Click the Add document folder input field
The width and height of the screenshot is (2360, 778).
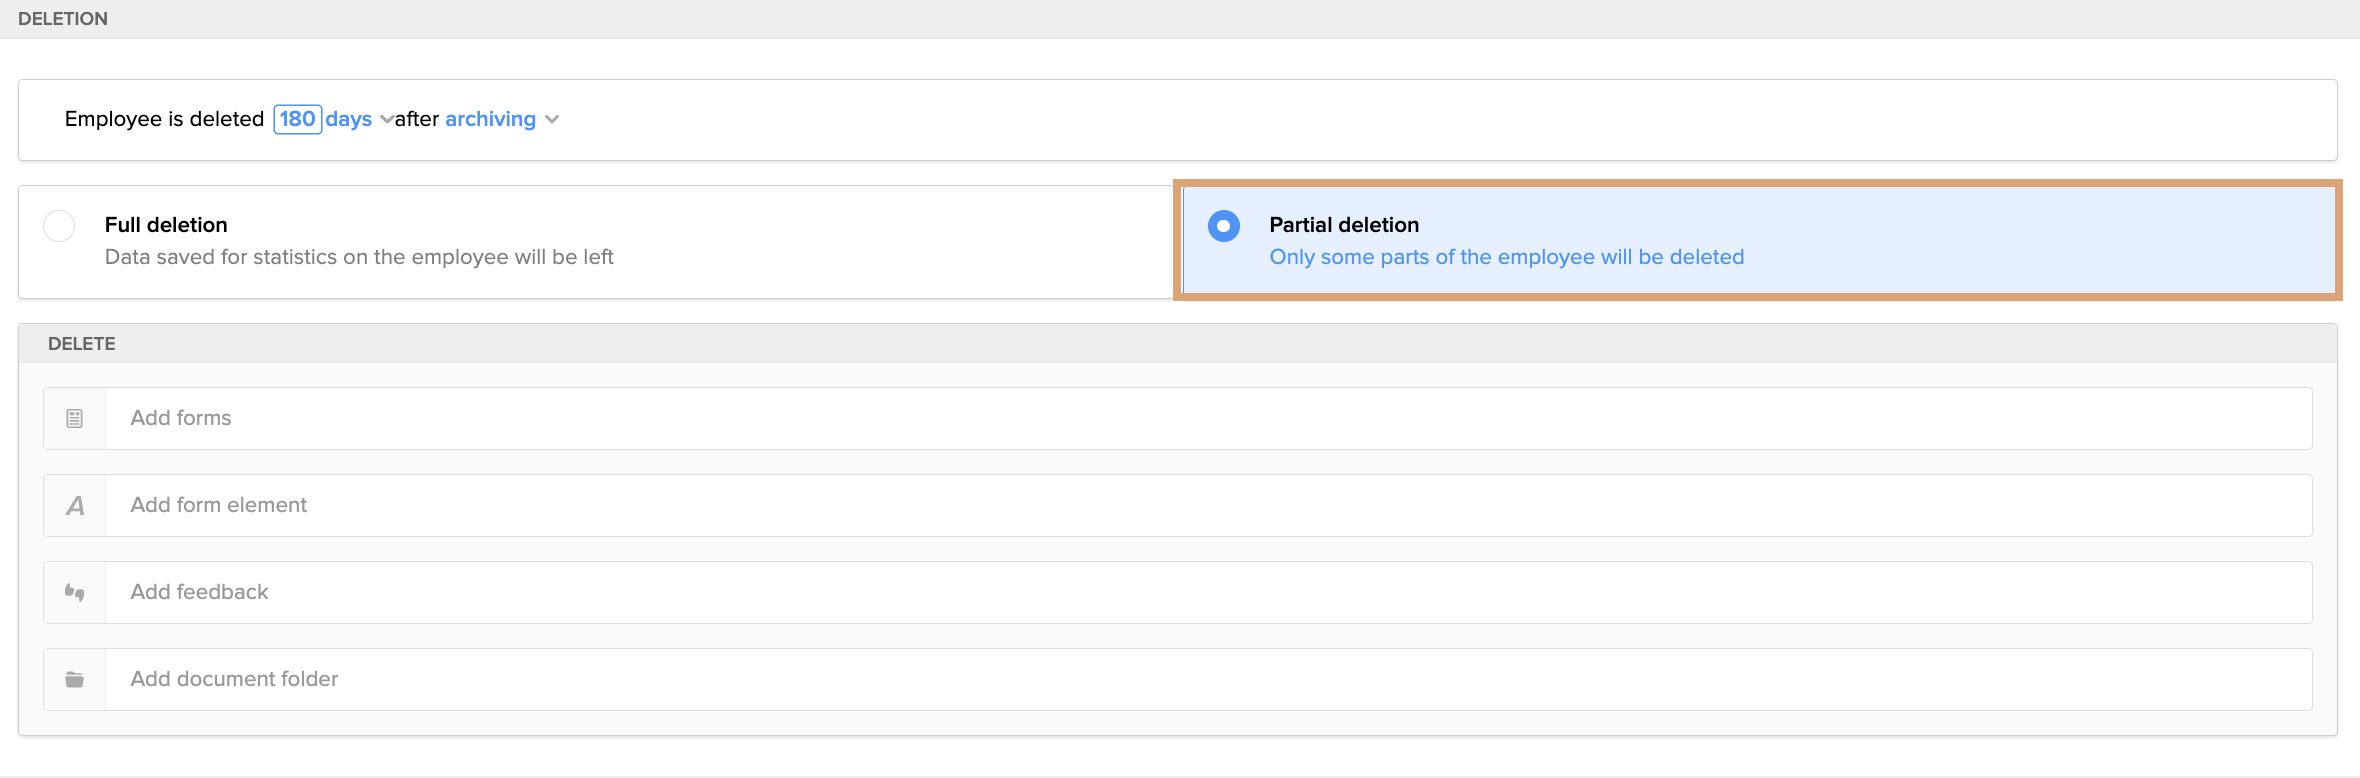click(1209, 679)
